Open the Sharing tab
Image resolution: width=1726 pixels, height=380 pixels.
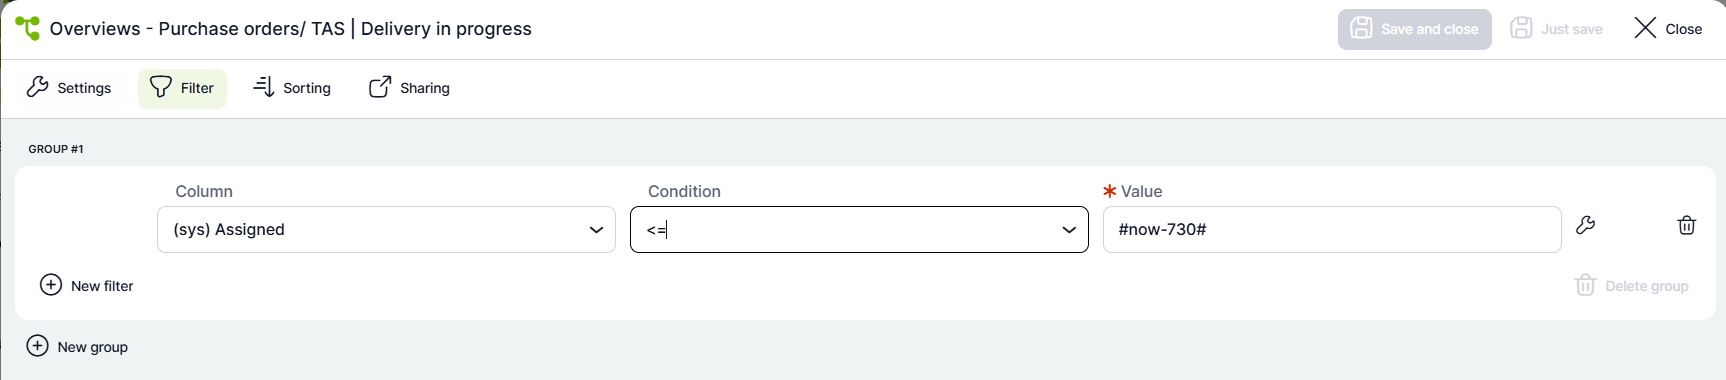(409, 88)
